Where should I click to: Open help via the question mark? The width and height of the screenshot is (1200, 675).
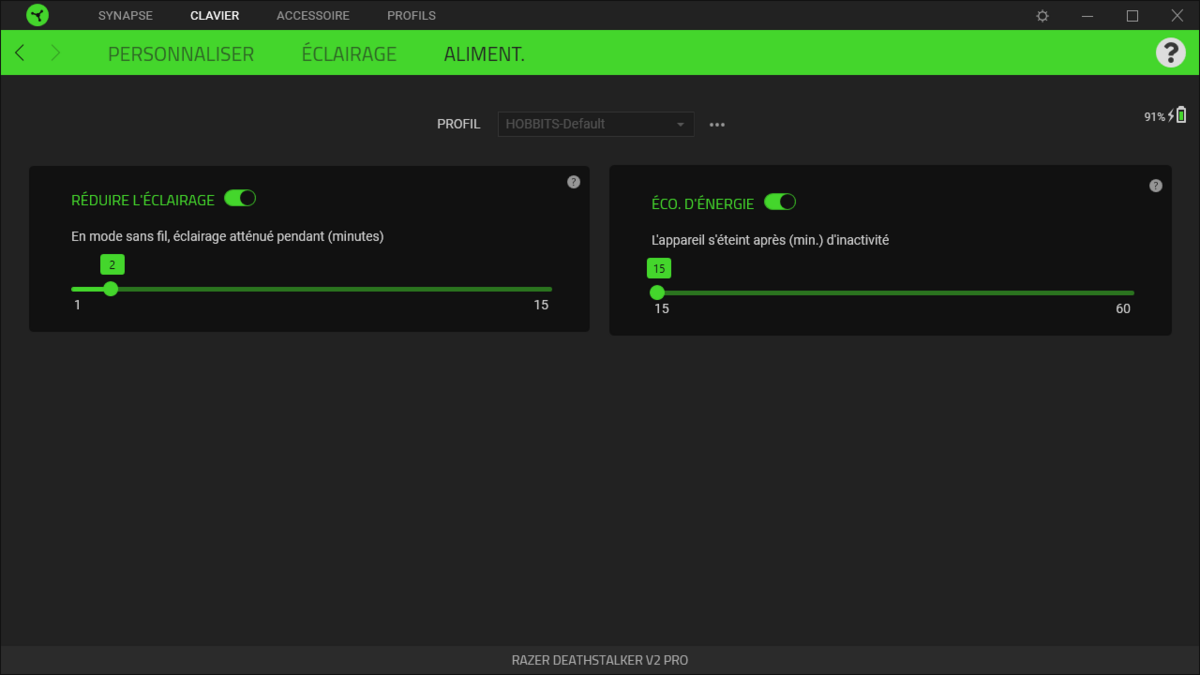point(1170,53)
